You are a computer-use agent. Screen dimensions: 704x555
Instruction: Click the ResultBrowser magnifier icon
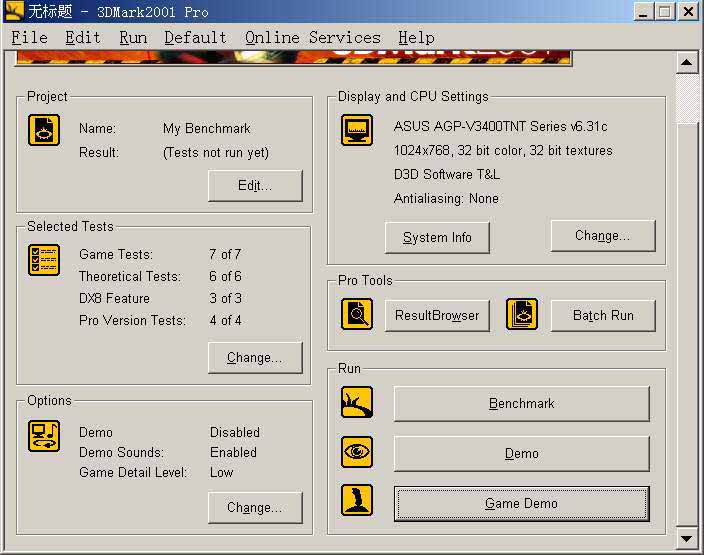tap(357, 314)
